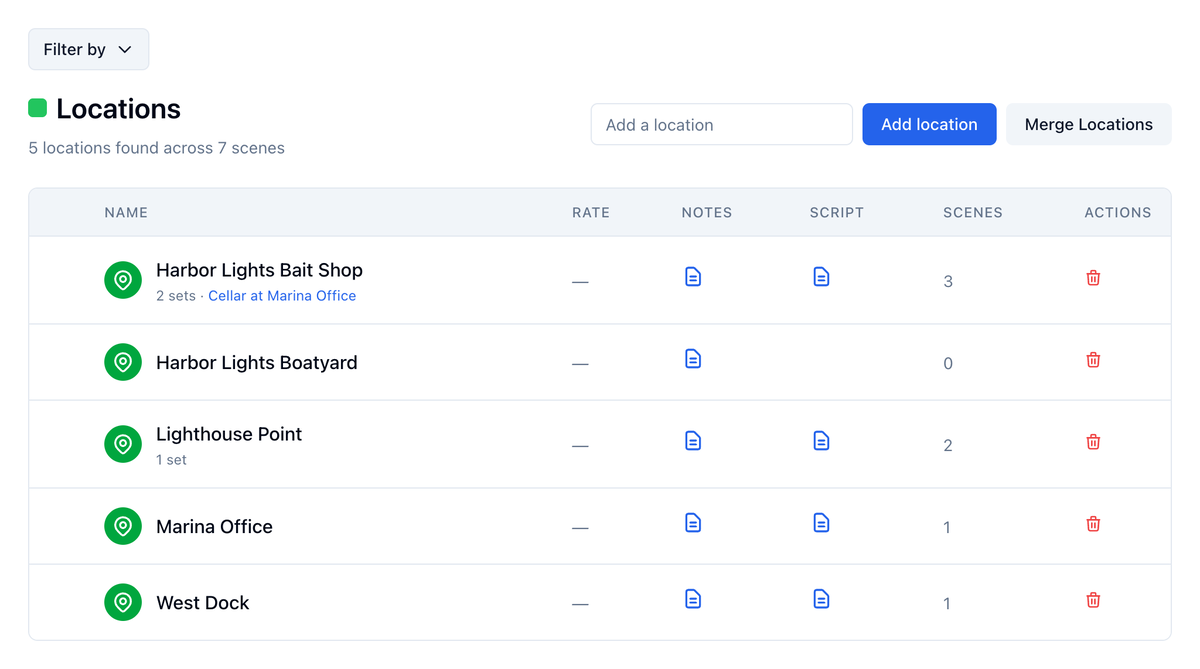Open notes for Harbor Lights Bait Shop

click(x=693, y=277)
